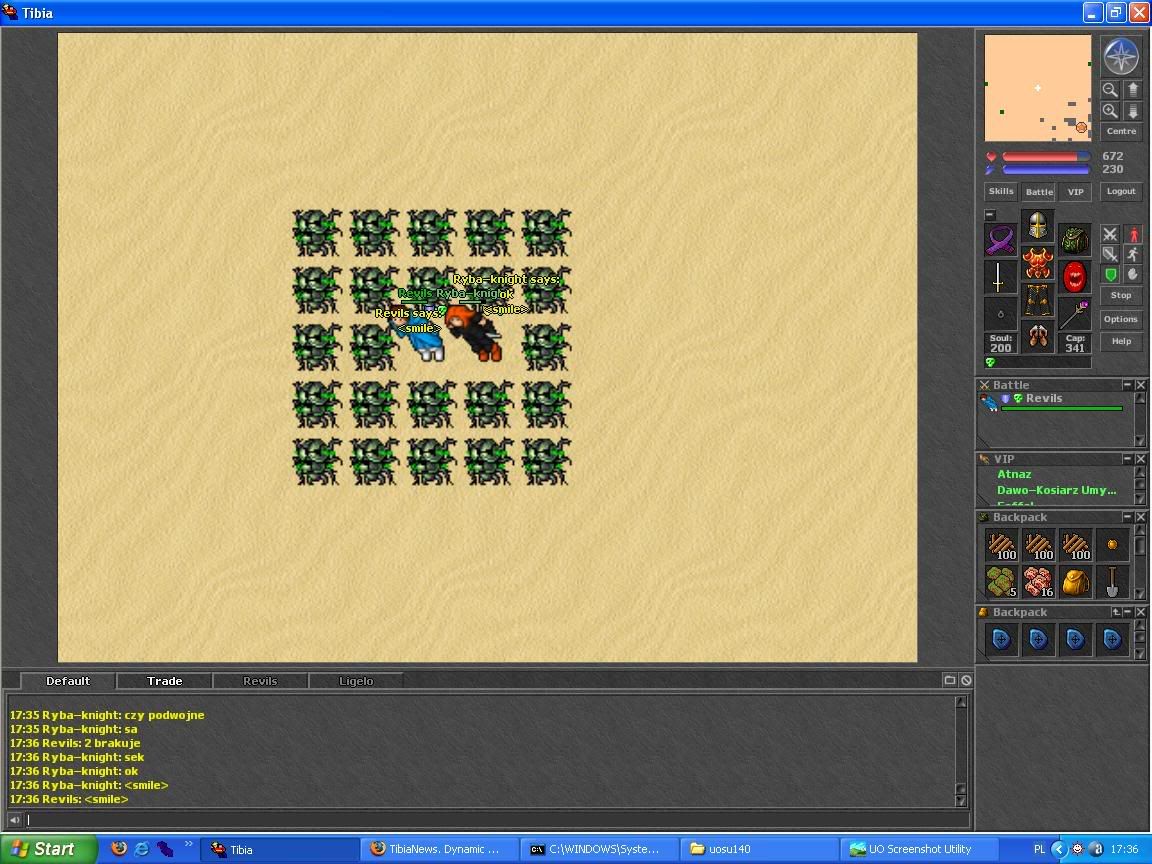Select the shovel in backpack

(1112, 582)
